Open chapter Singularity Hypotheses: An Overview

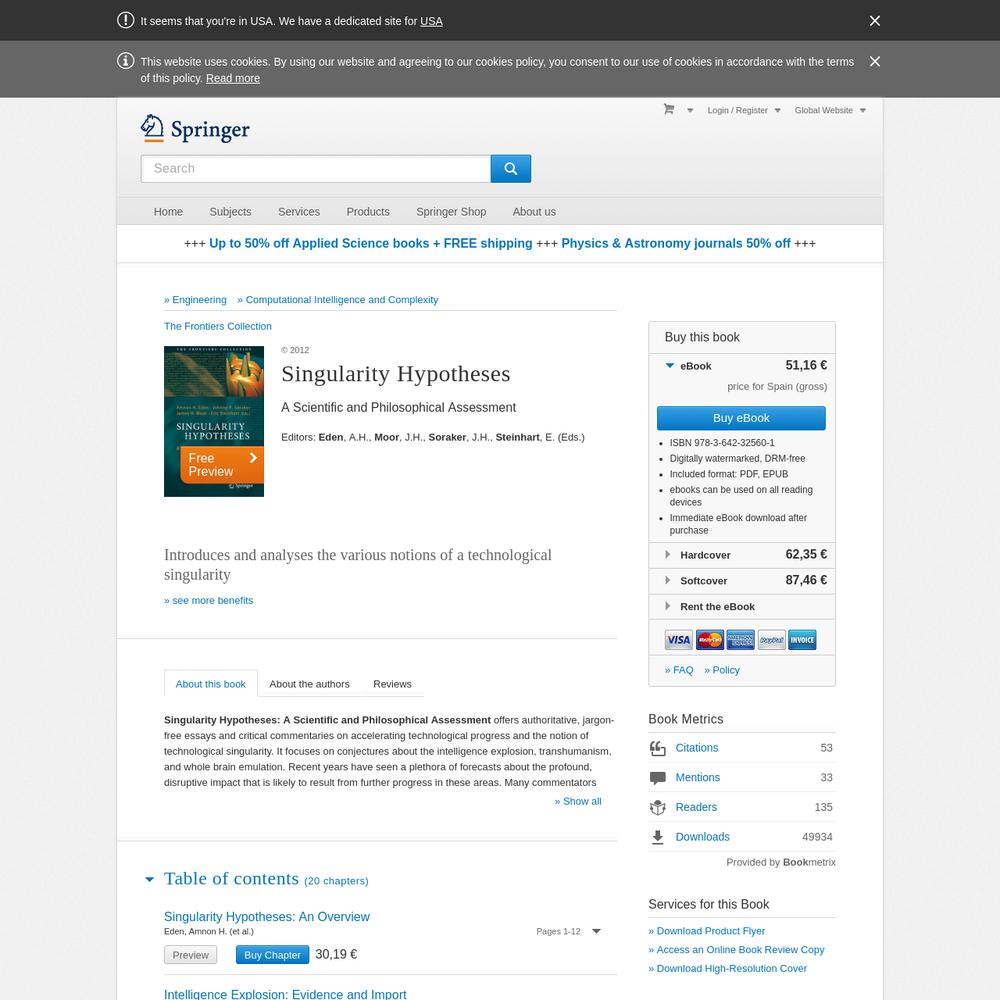click(x=267, y=916)
